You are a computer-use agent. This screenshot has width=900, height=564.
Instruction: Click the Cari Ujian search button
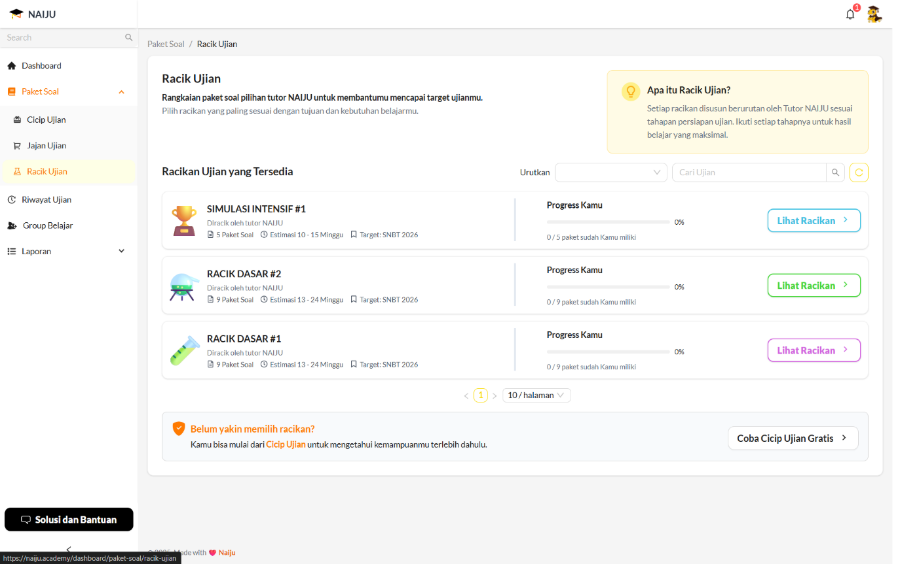click(x=835, y=172)
